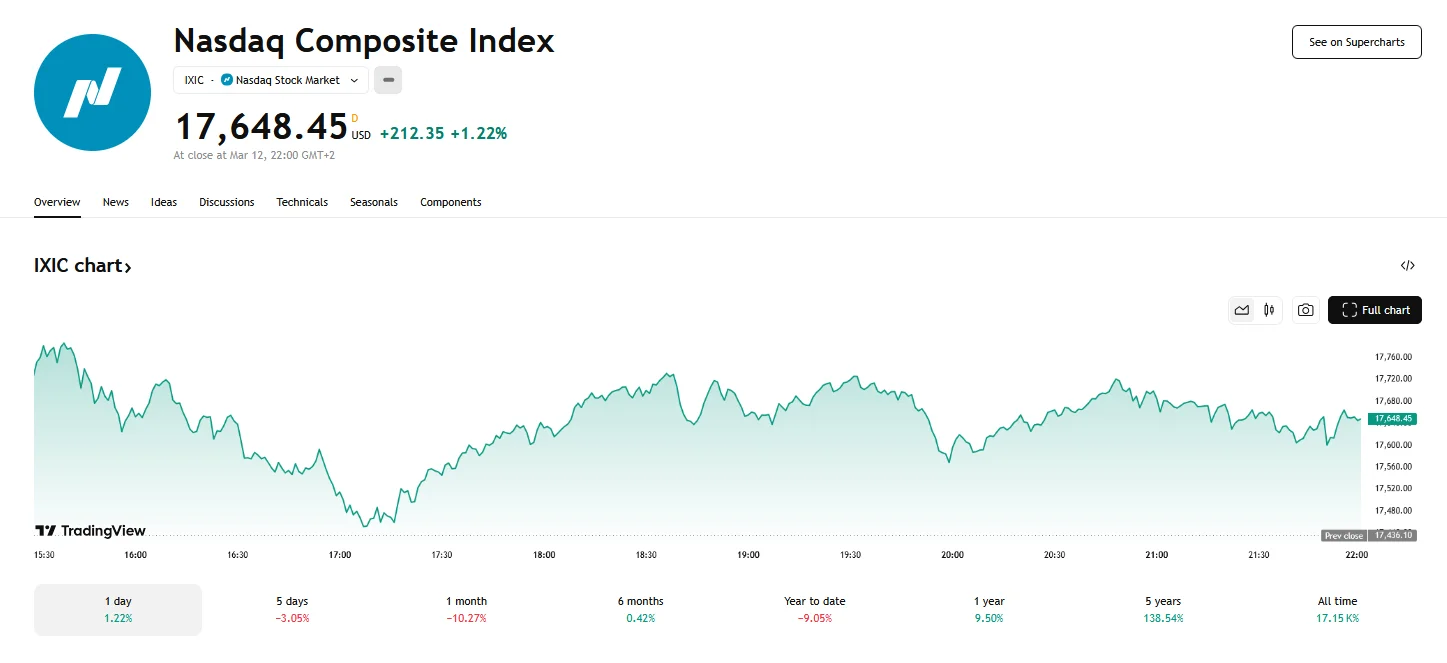Switch chart to candlestick style
This screenshot has height=663, width=1447.
tap(1268, 310)
